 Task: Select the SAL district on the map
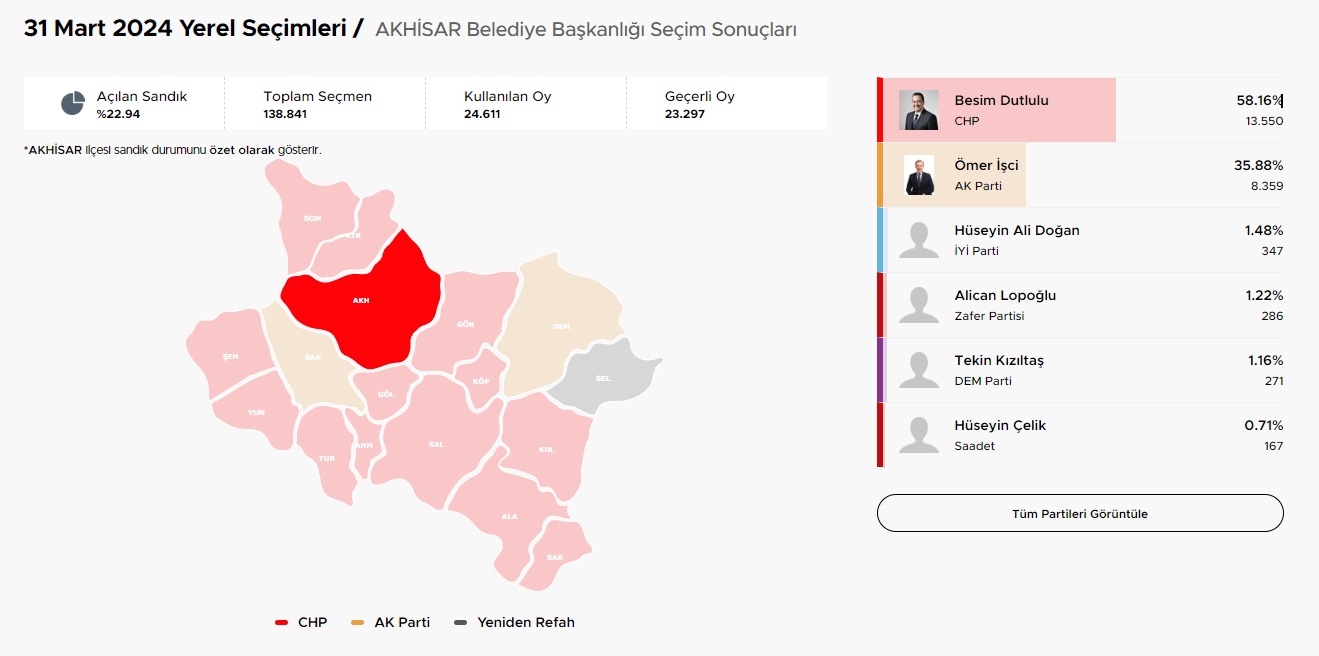click(436, 443)
